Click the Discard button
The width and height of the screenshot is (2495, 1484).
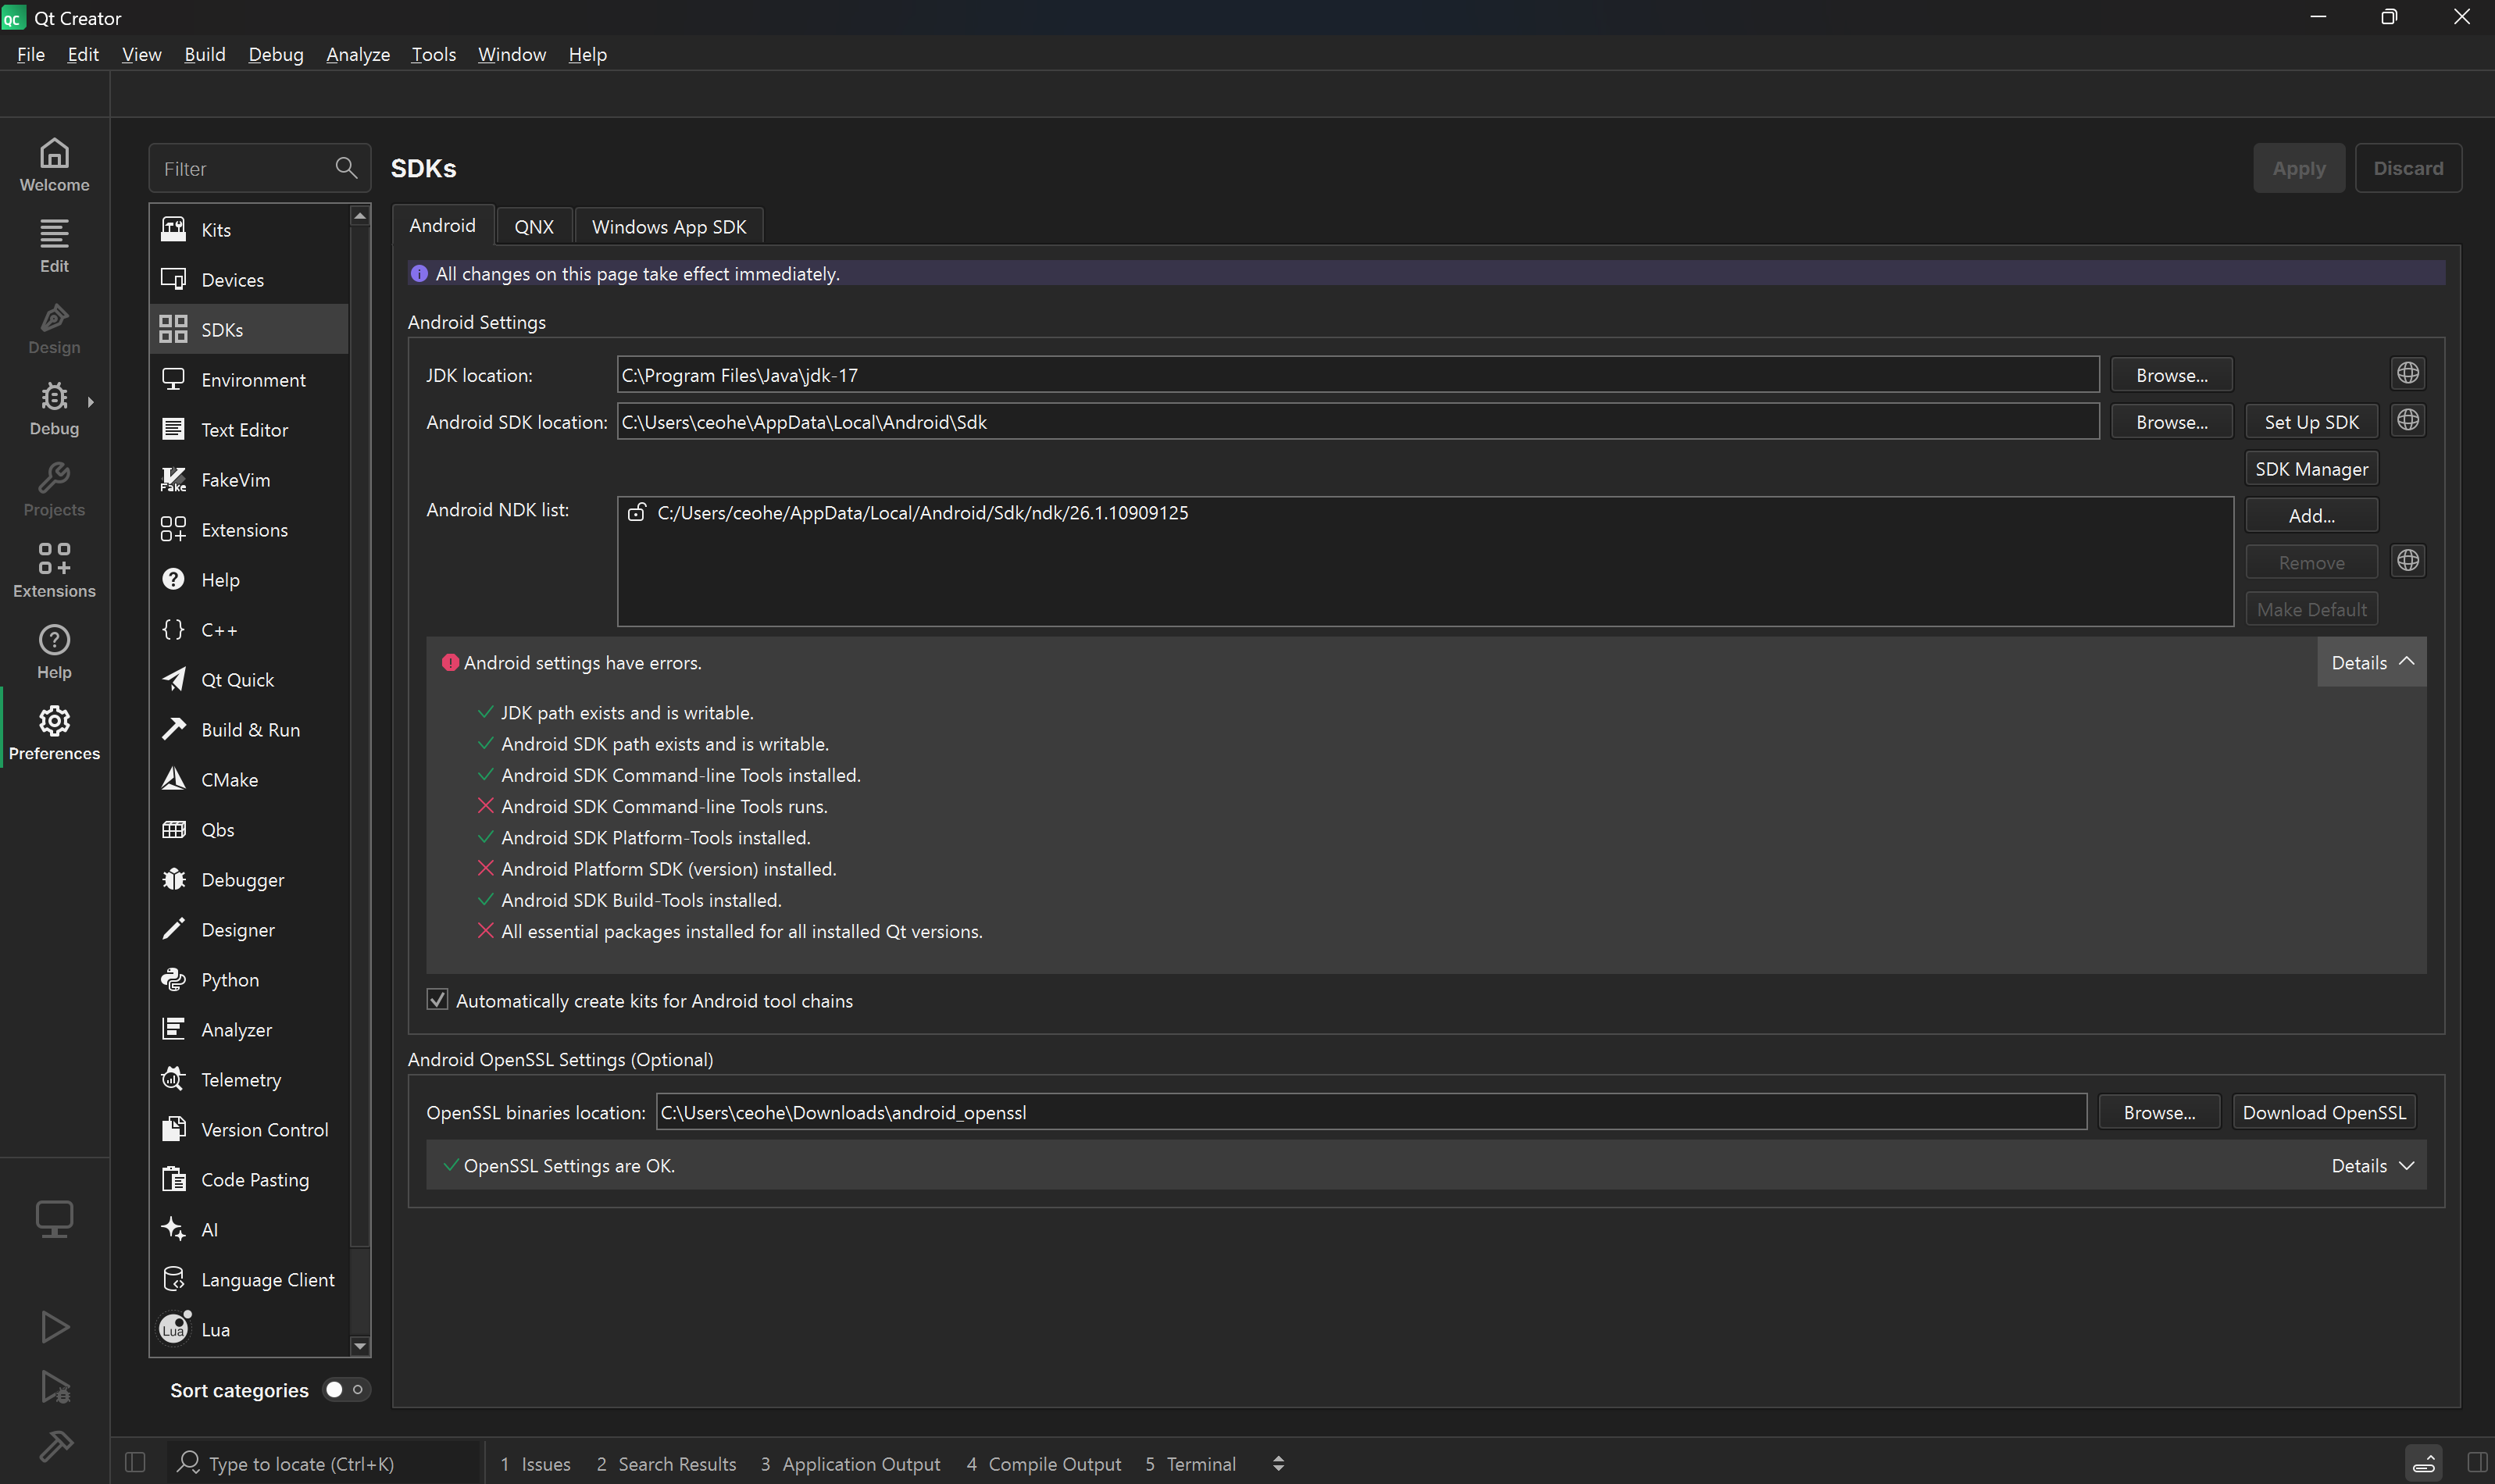(x=2408, y=168)
